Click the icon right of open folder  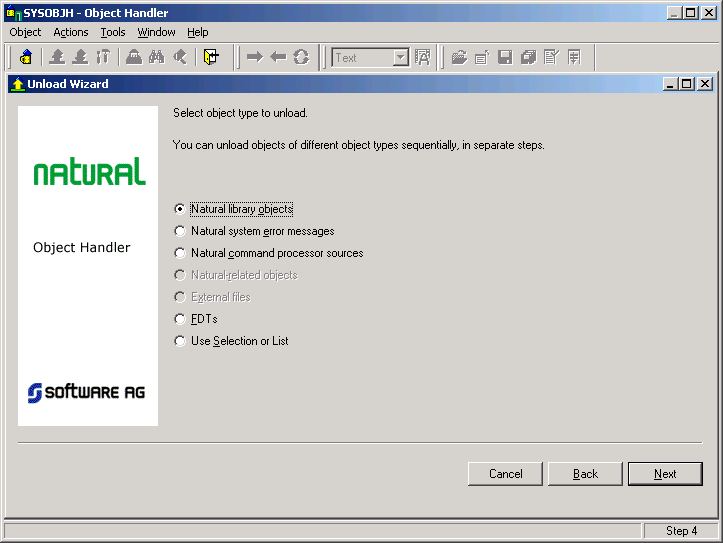point(482,57)
